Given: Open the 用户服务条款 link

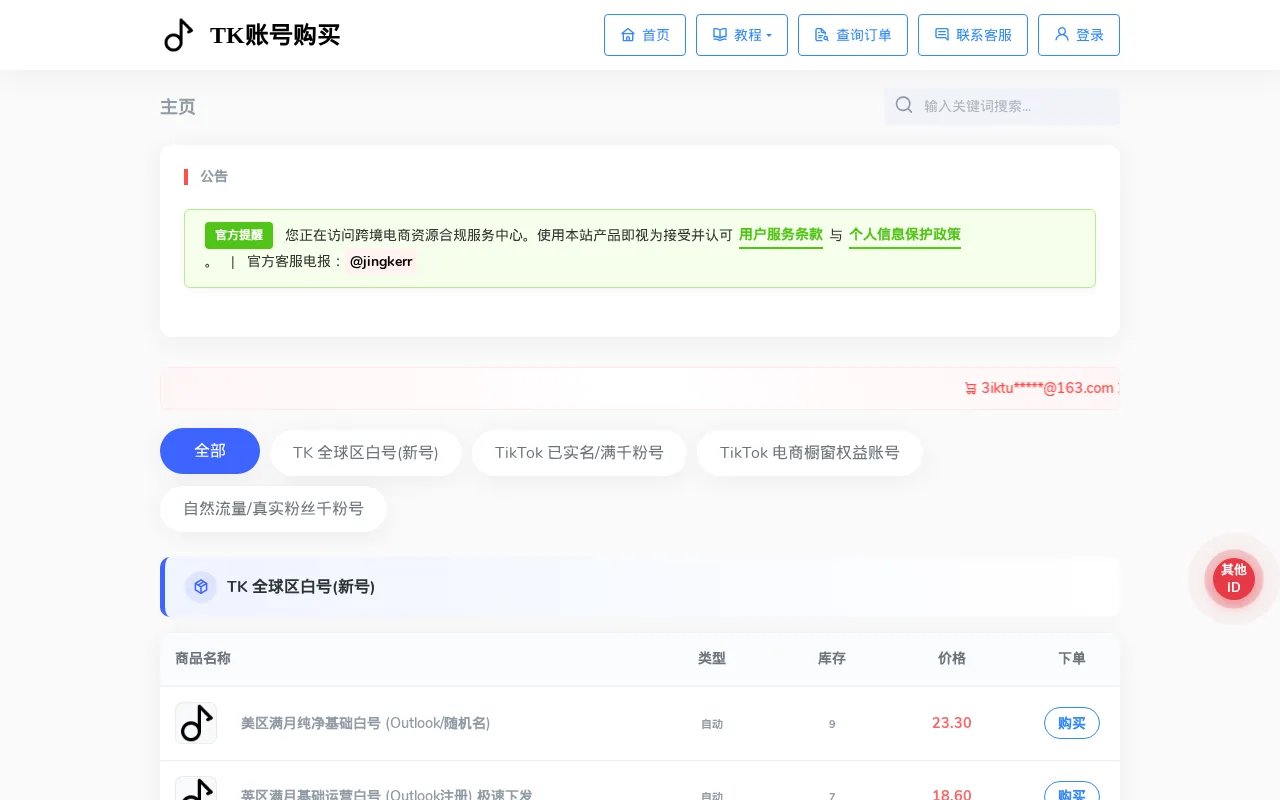Looking at the screenshot, I should (x=781, y=235).
